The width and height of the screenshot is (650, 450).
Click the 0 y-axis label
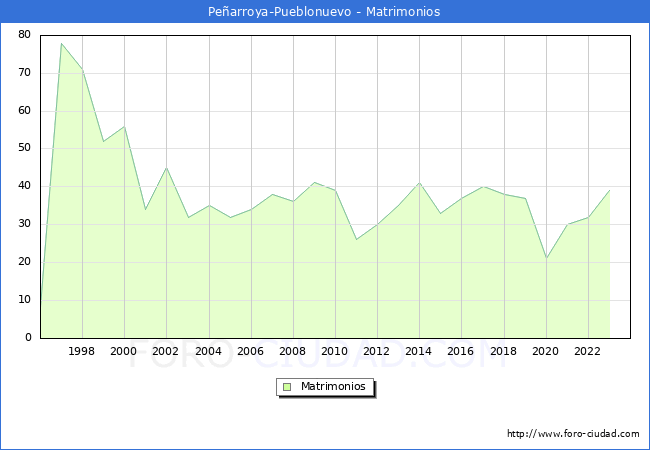pos(28,338)
